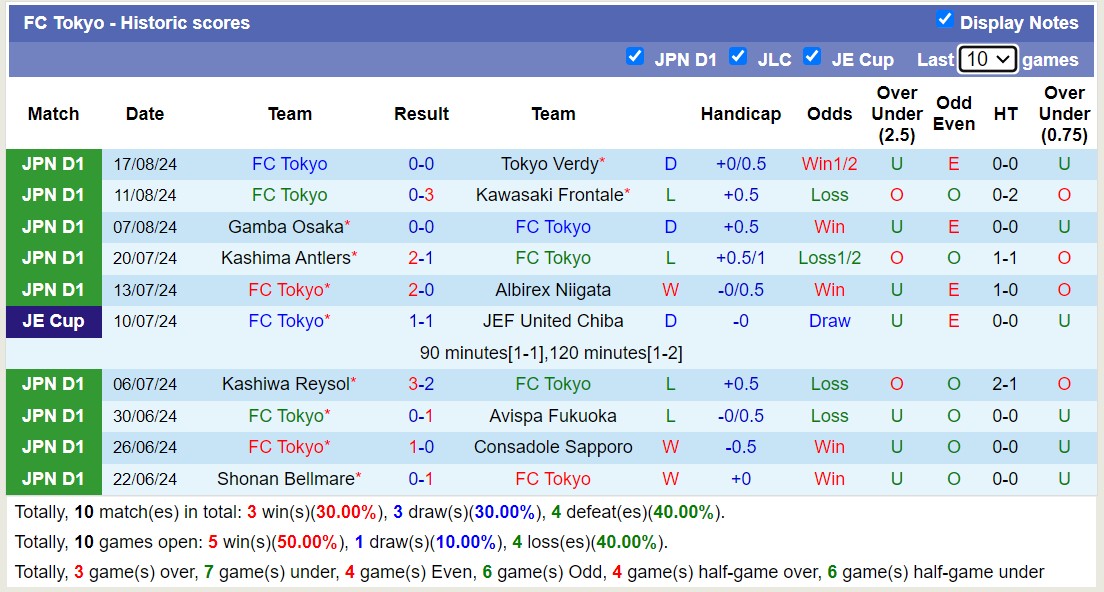Select Consadole Sapporo team link
Image resolution: width=1104 pixels, height=592 pixels.
pyautogui.click(x=553, y=447)
